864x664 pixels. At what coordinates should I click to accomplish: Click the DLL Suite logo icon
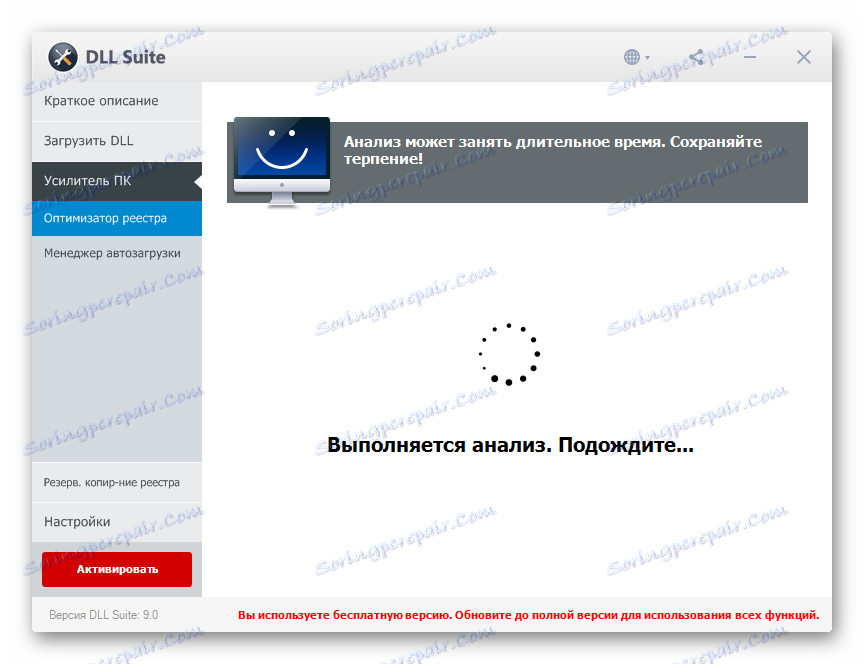(62, 57)
